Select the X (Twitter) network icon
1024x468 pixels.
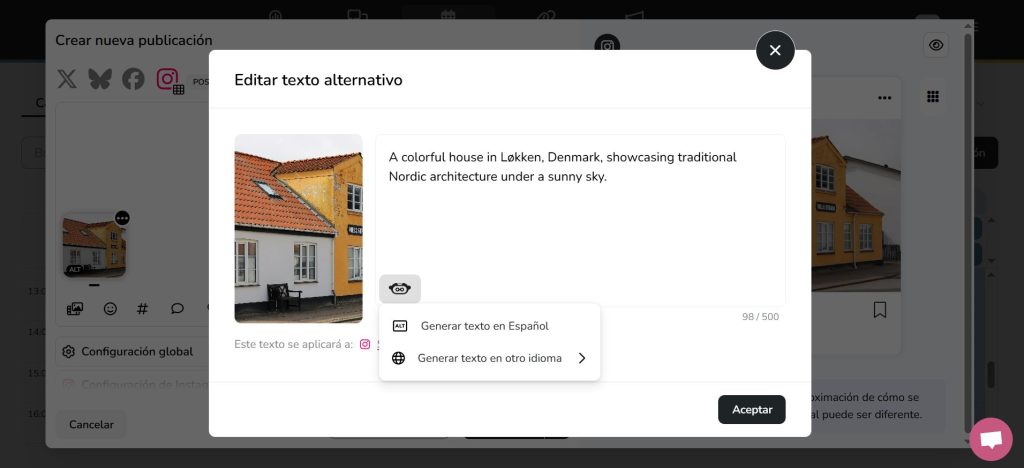point(67,79)
